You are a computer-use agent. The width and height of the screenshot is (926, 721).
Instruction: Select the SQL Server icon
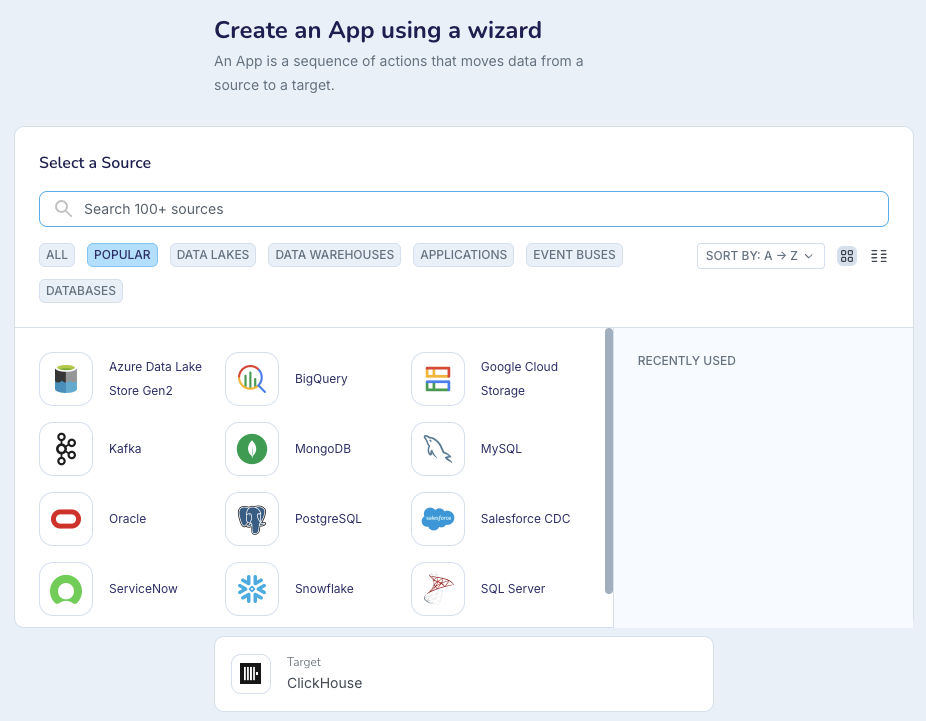[x=438, y=589]
